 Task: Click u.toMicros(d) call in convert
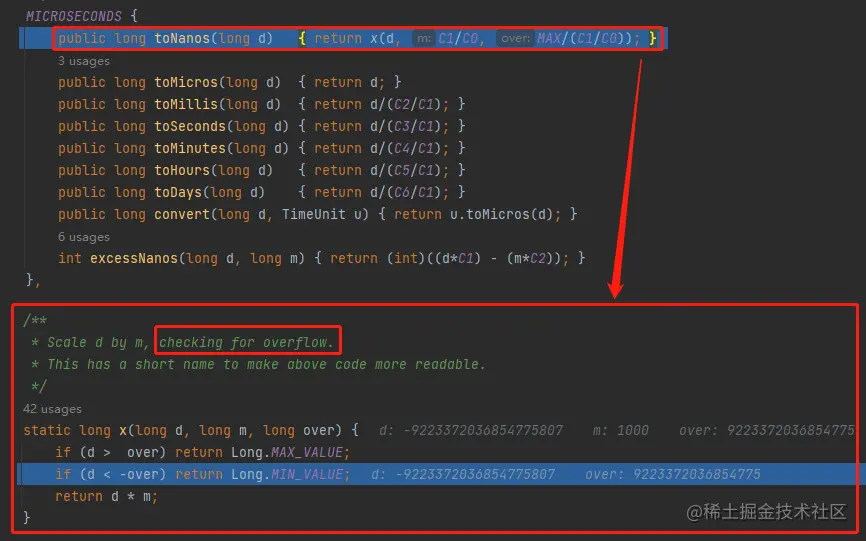[501, 214]
